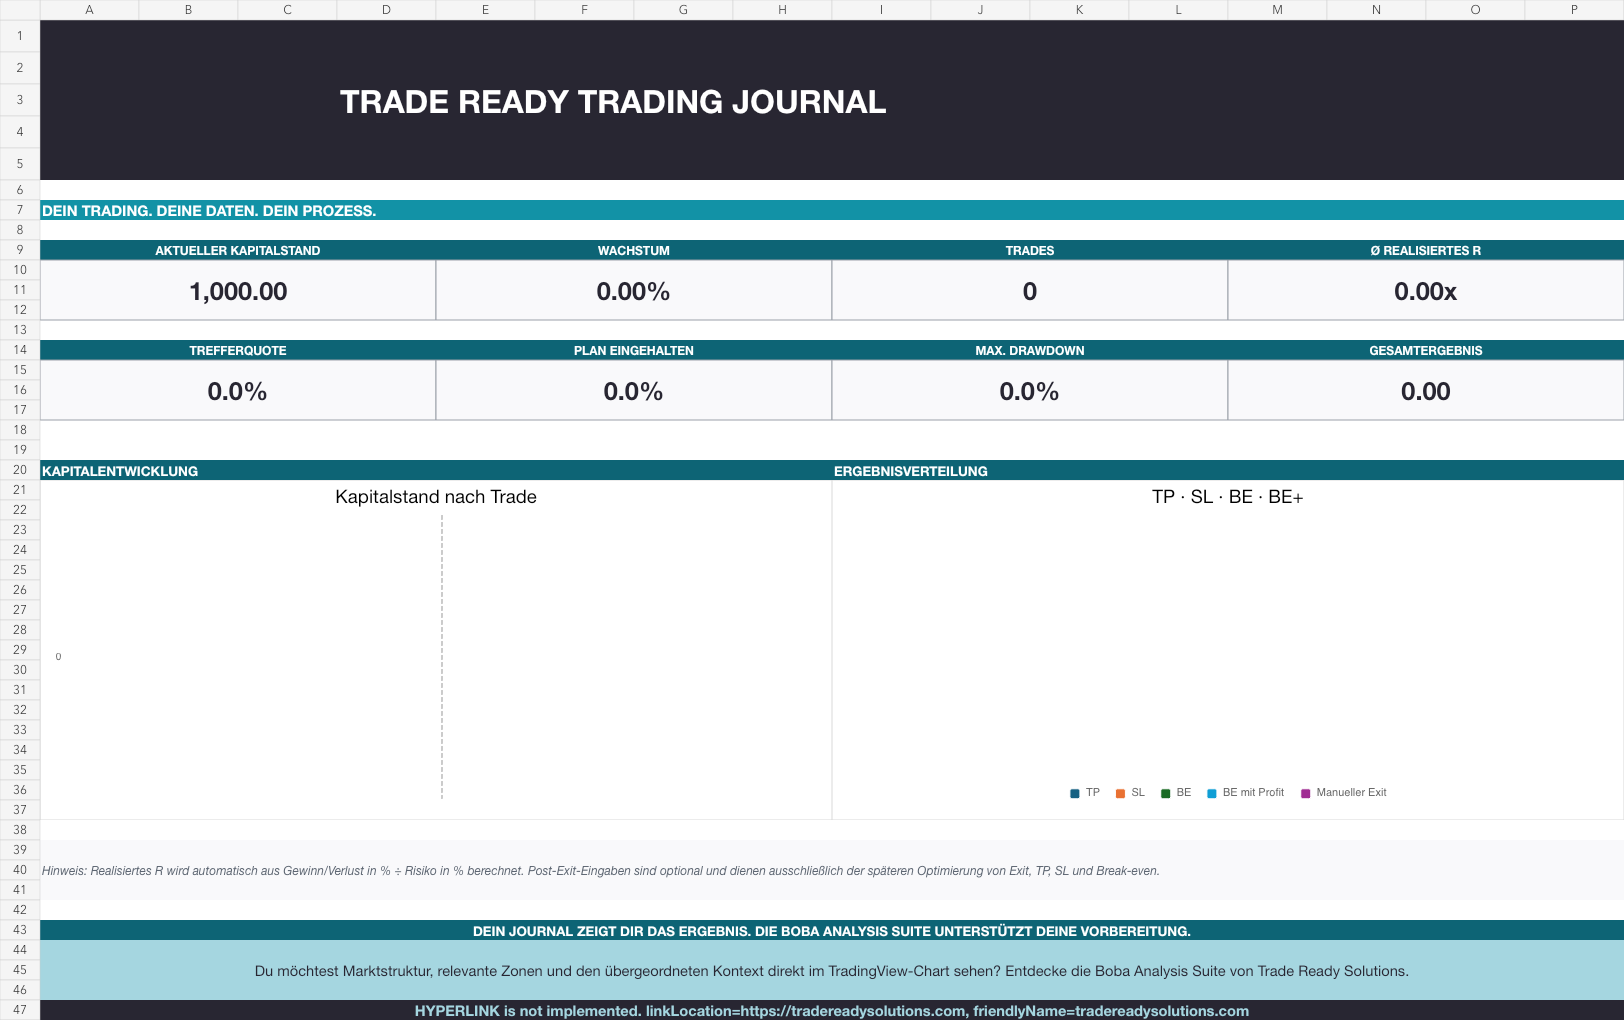This screenshot has width=1624, height=1020.
Task: Click the Boba Analysis Suite banner heading
Action: point(832,930)
